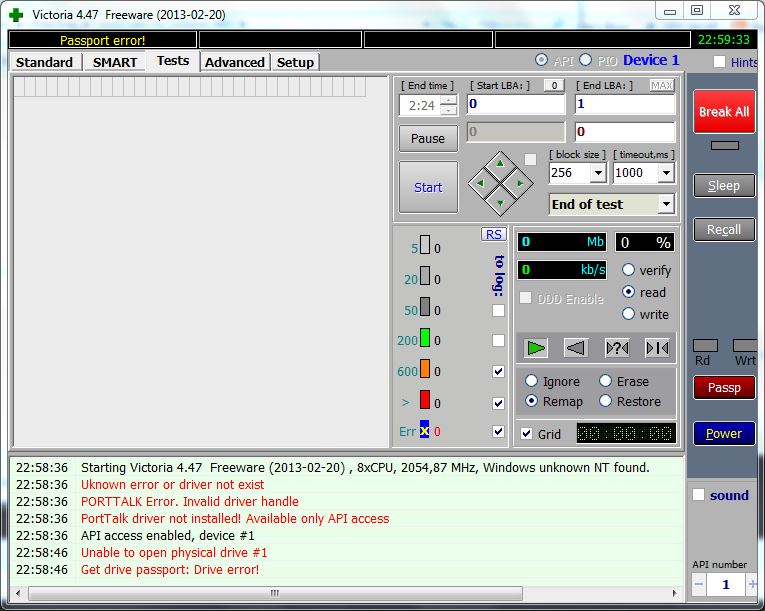Screen dimensions: 765x611
Task: Expand the End of test dropdown
Action: pyautogui.click(x=666, y=204)
